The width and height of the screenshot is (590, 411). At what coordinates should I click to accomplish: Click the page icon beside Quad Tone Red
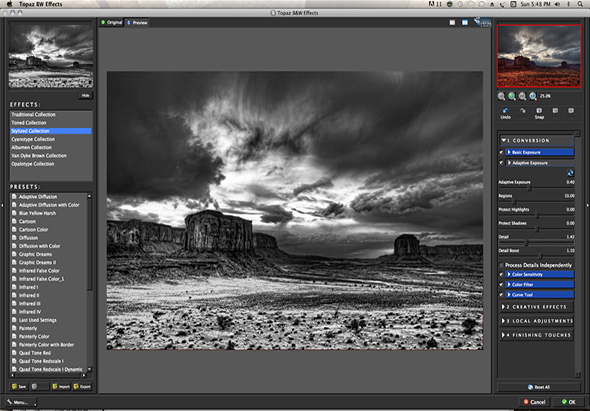pyautogui.click(x=14, y=353)
